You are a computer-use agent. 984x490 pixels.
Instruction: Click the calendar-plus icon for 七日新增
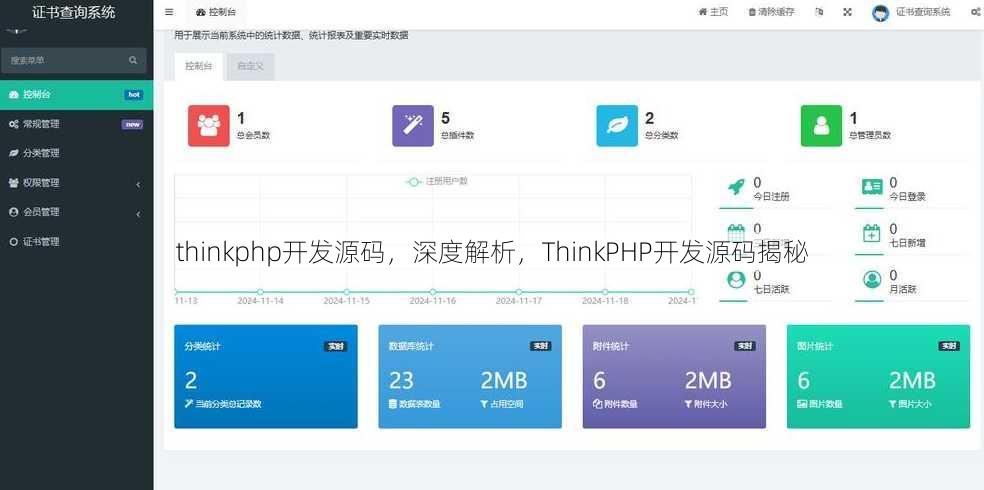(x=872, y=233)
